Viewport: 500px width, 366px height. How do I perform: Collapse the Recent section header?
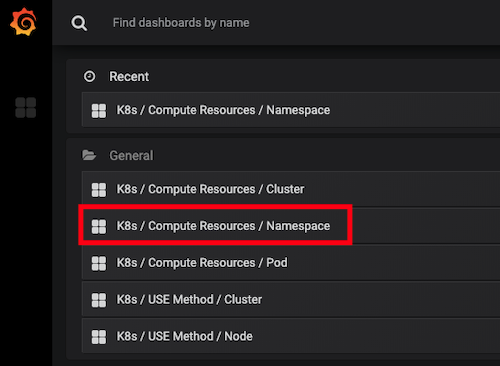(129, 76)
